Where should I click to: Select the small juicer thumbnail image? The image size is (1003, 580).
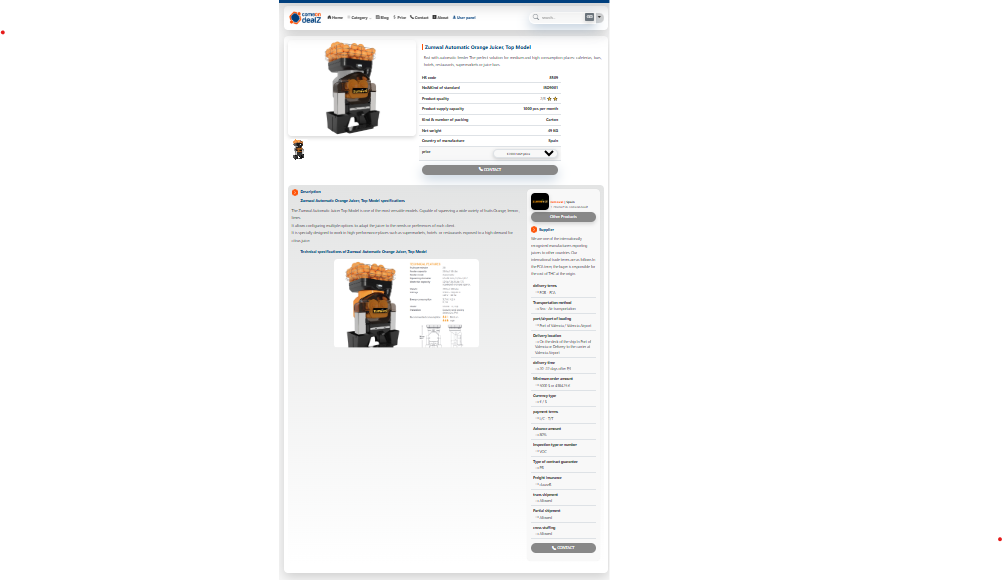[x=298, y=149]
